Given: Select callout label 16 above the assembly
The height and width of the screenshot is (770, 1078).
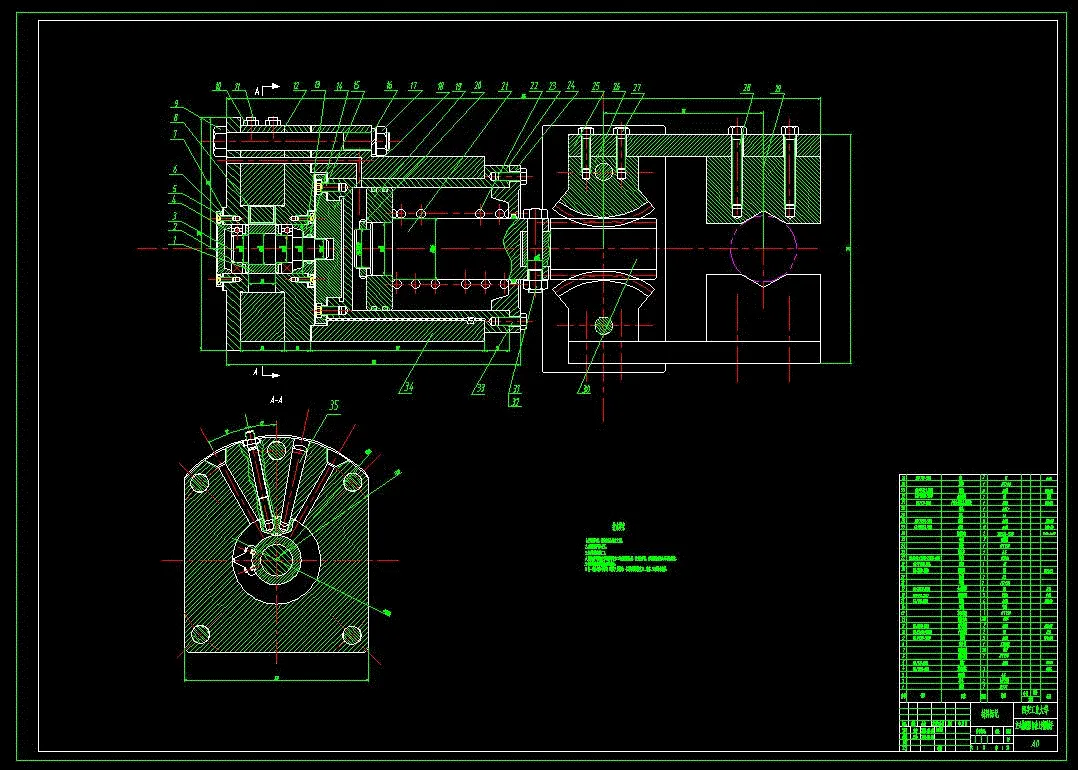Looking at the screenshot, I should click(x=389, y=86).
